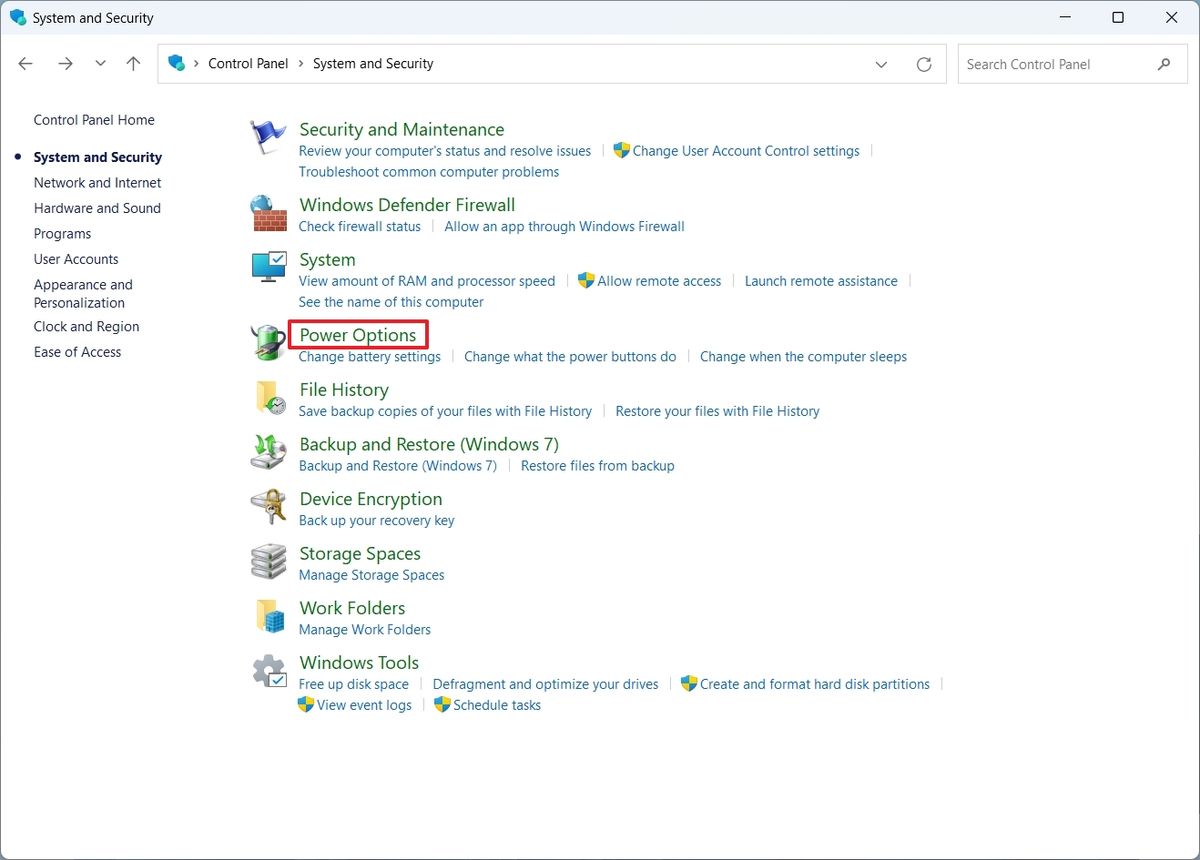Go up one level with the up arrow
This screenshot has width=1200, height=860.
pyautogui.click(x=133, y=63)
